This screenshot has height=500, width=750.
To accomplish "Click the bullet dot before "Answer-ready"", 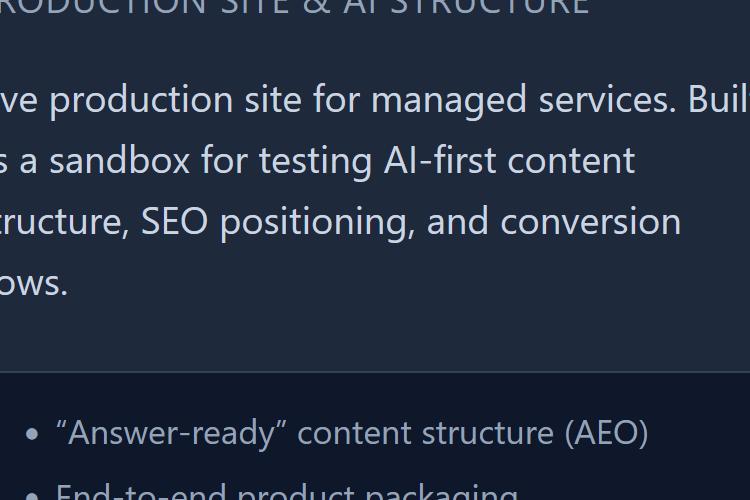I will point(33,434).
